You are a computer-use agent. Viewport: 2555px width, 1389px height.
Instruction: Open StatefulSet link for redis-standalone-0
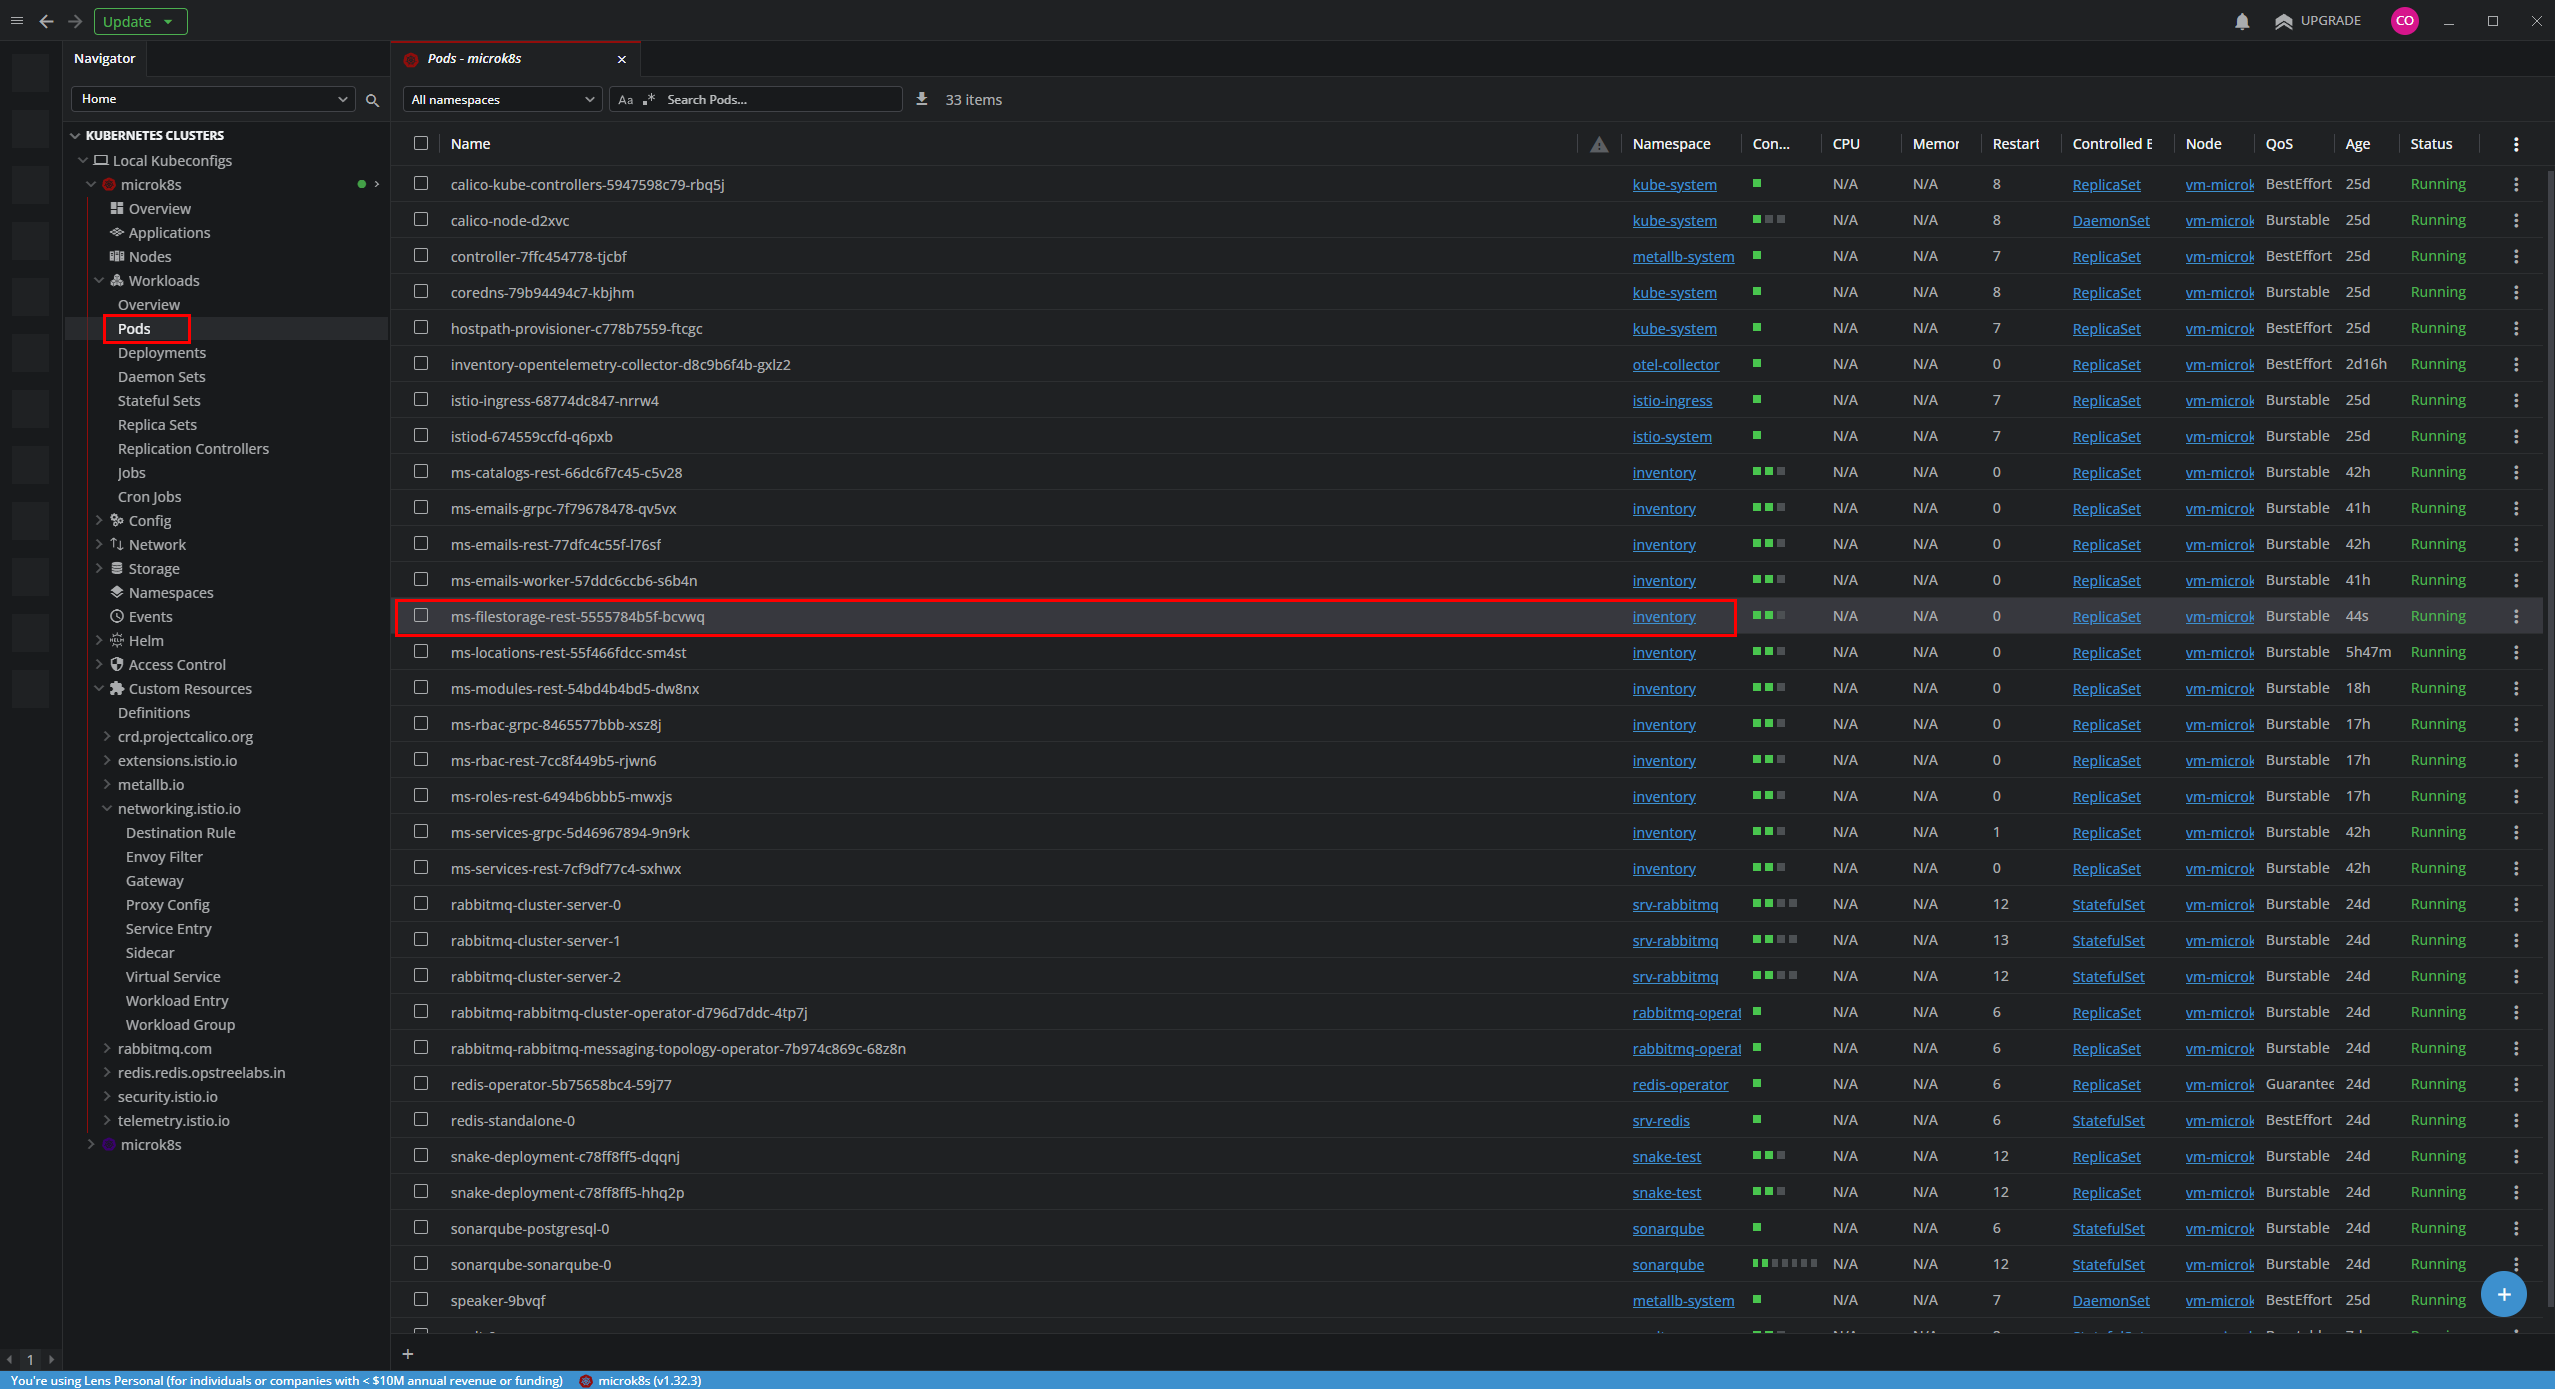[2108, 1121]
